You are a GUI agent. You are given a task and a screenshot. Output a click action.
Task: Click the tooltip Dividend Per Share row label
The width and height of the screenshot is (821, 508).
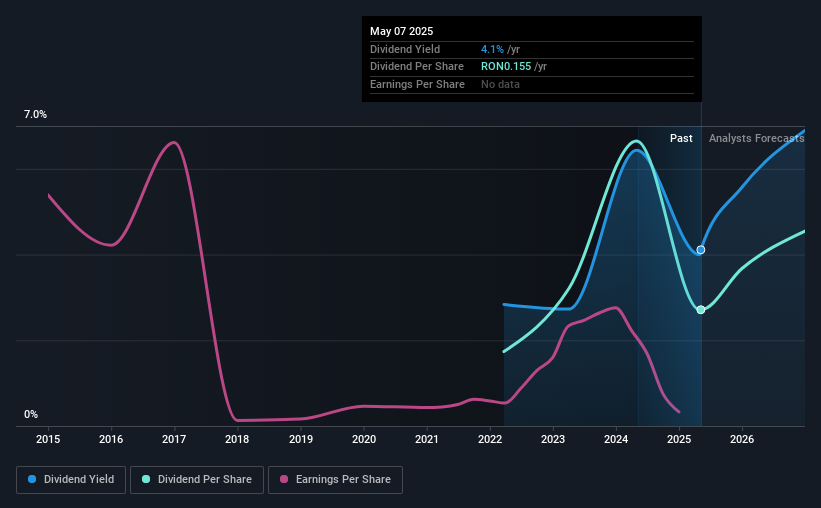pyautogui.click(x=417, y=67)
